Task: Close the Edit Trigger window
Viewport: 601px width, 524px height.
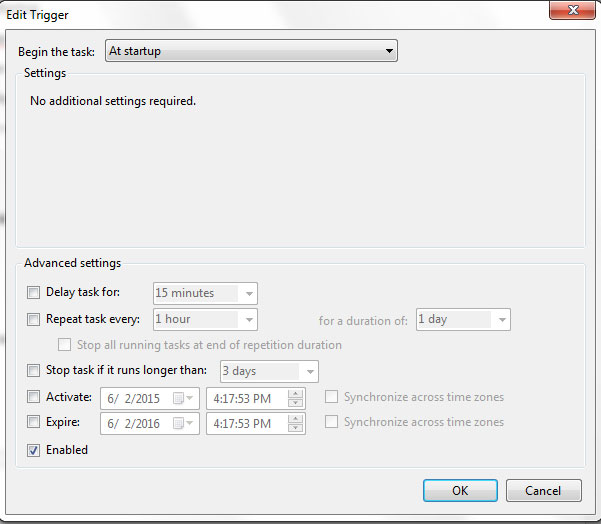Action: point(573,10)
